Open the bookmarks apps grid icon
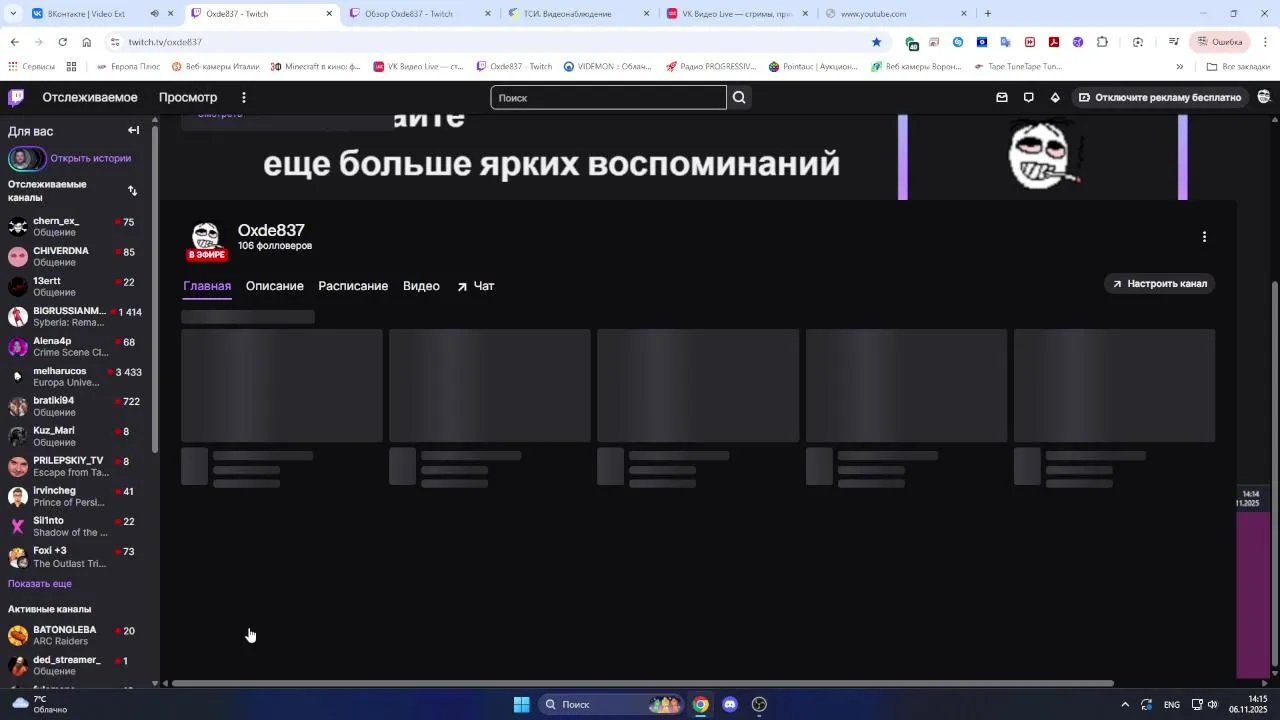Image resolution: width=1280 pixels, height=720 pixels. click(x=71, y=67)
